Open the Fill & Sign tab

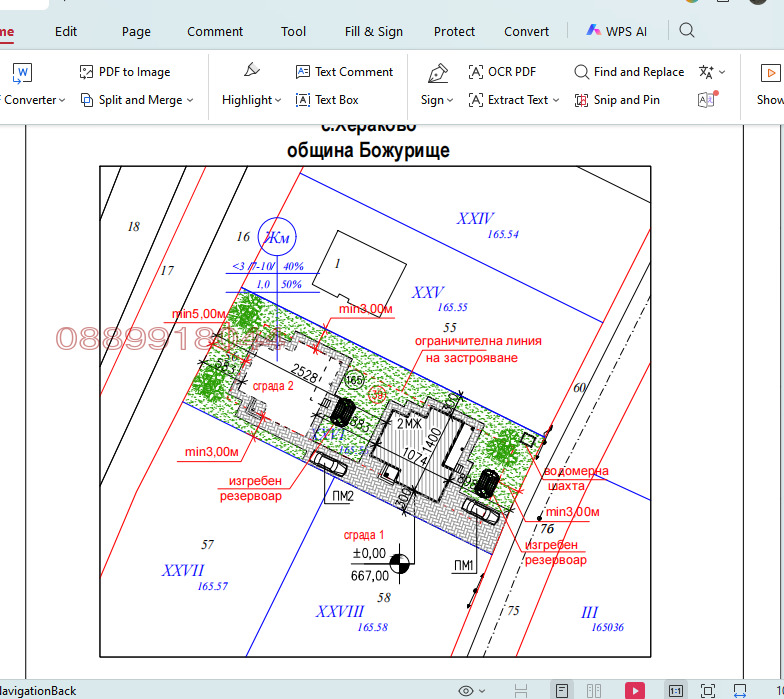[x=374, y=32]
